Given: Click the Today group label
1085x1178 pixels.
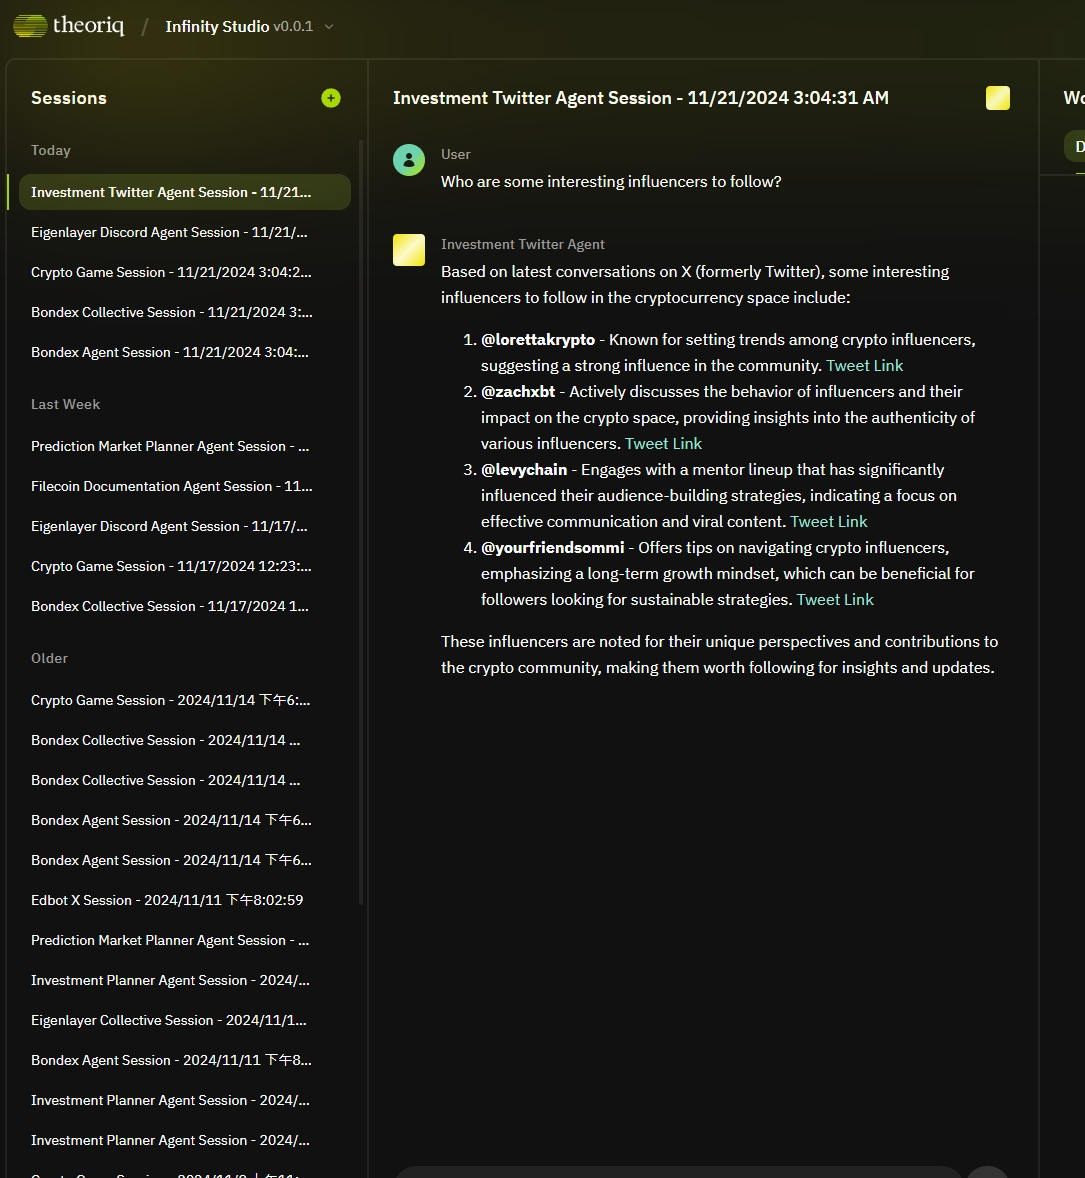Looking at the screenshot, I should coord(50,150).
